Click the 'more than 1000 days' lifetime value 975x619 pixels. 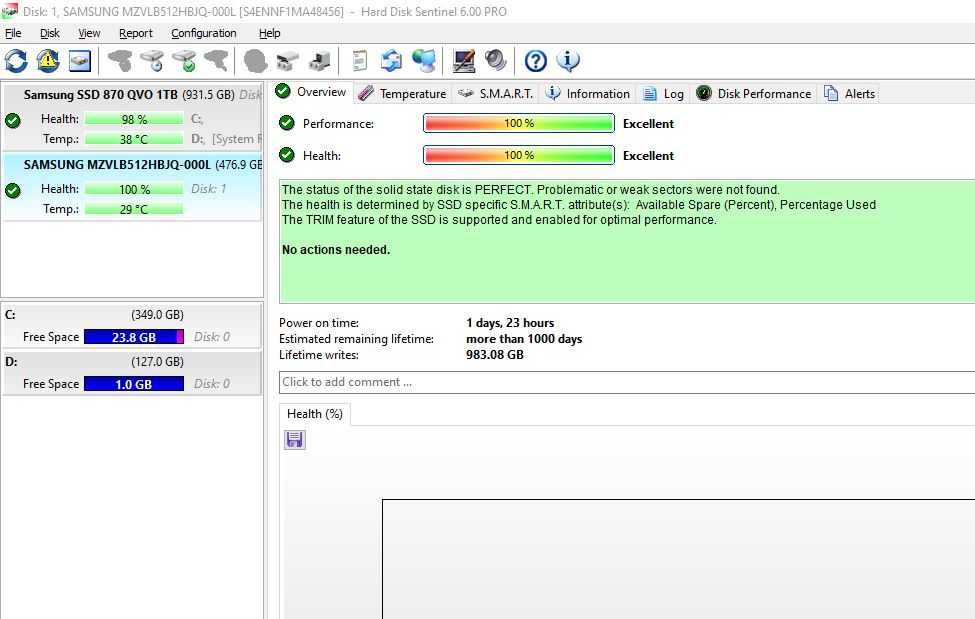point(524,339)
